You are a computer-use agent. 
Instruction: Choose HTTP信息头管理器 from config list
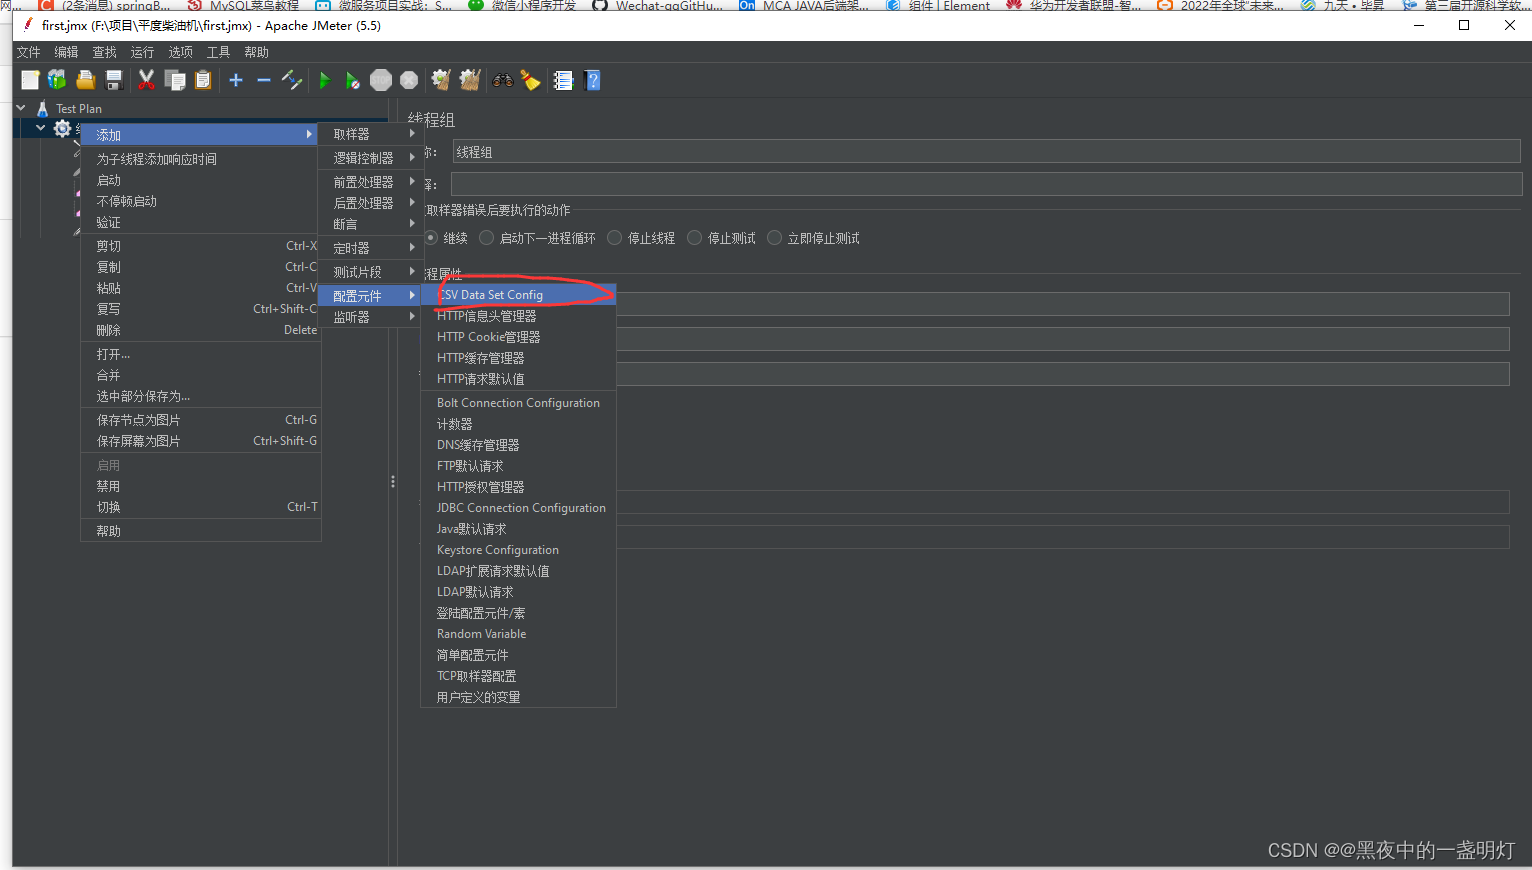point(518,316)
